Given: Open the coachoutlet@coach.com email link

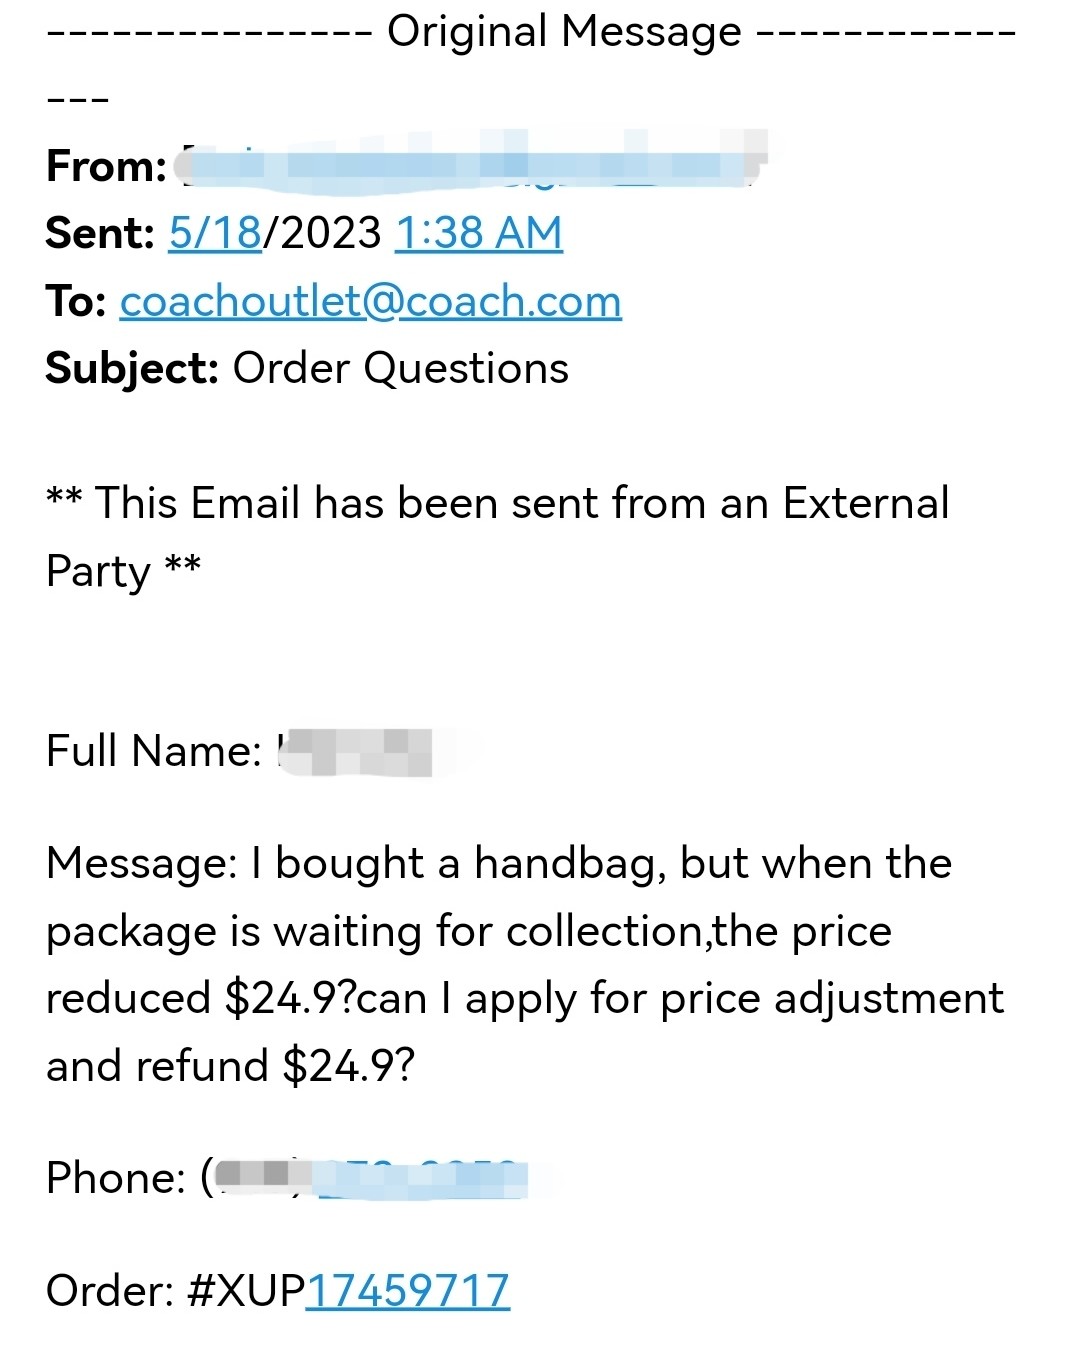Looking at the screenshot, I should 371,301.
